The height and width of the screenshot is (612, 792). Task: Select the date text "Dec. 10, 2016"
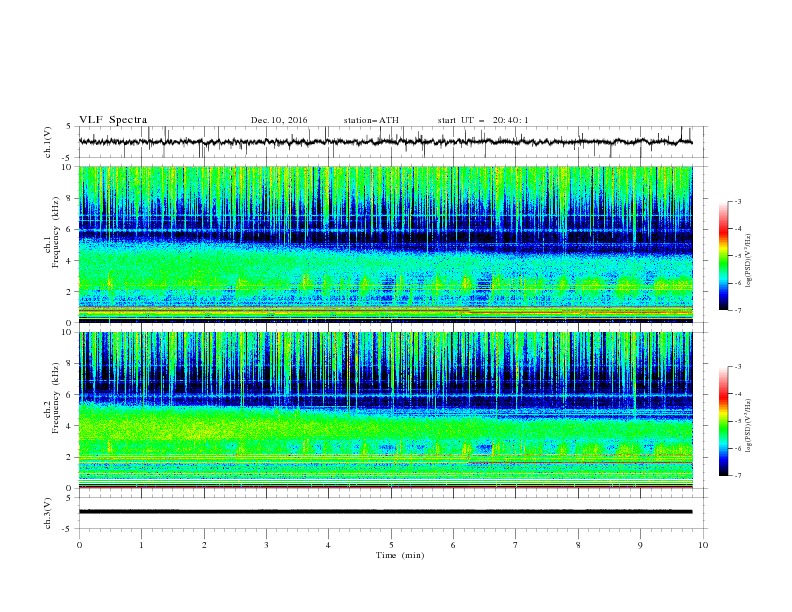click(x=279, y=120)
